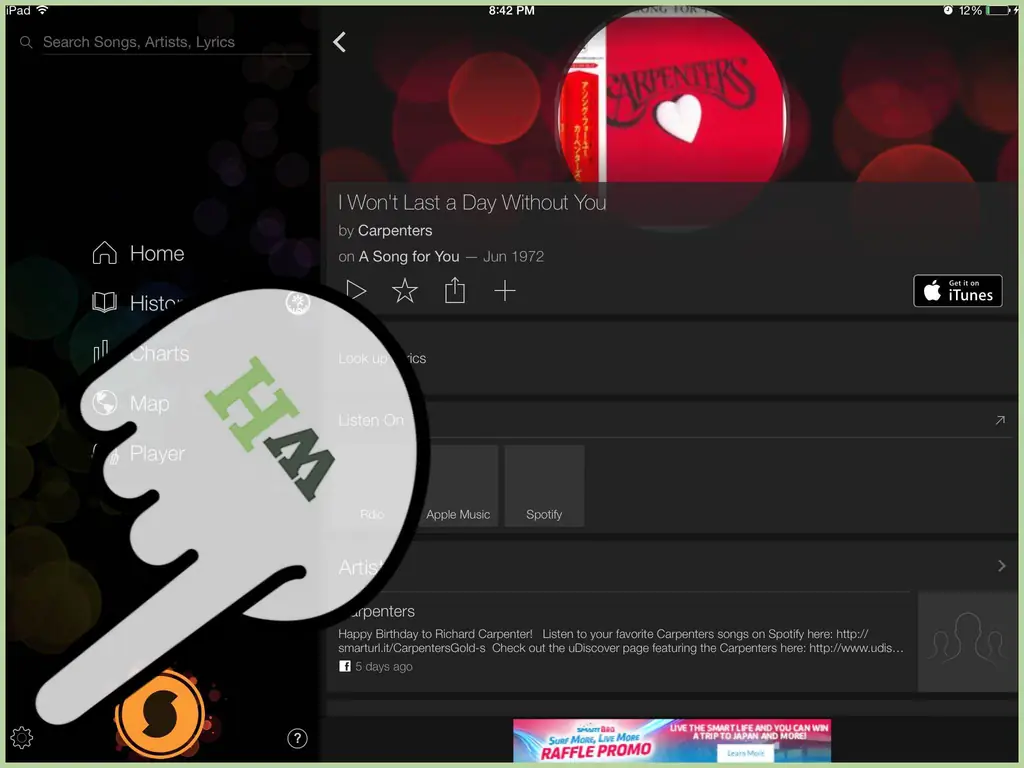Screen dimensions: 1024x768
Task: Go to Home in sidebar
Action: point(138,253)
